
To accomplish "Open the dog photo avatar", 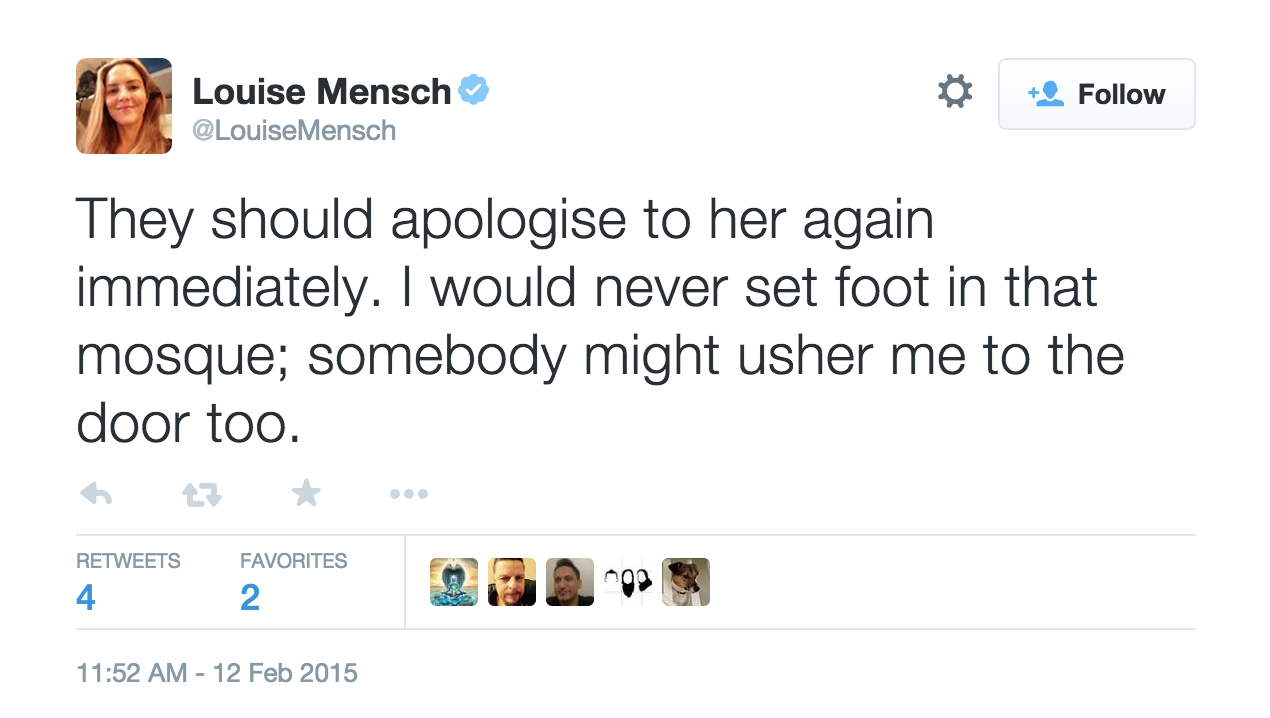I will coord(686,582).
